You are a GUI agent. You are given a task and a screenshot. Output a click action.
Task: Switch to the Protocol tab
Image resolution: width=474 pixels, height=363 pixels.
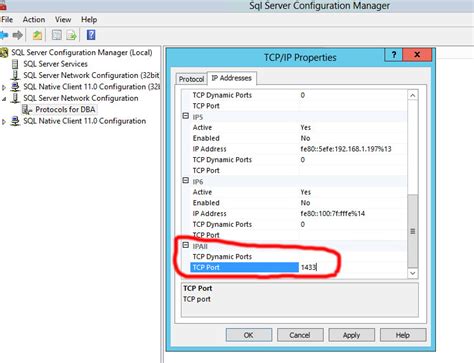click(x=191, y=79)
